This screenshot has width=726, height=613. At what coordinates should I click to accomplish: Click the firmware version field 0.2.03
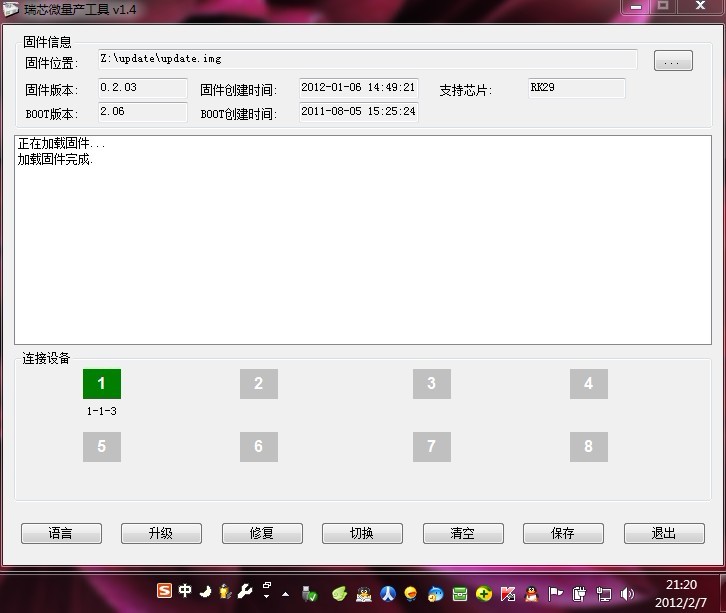coord(143,88)
